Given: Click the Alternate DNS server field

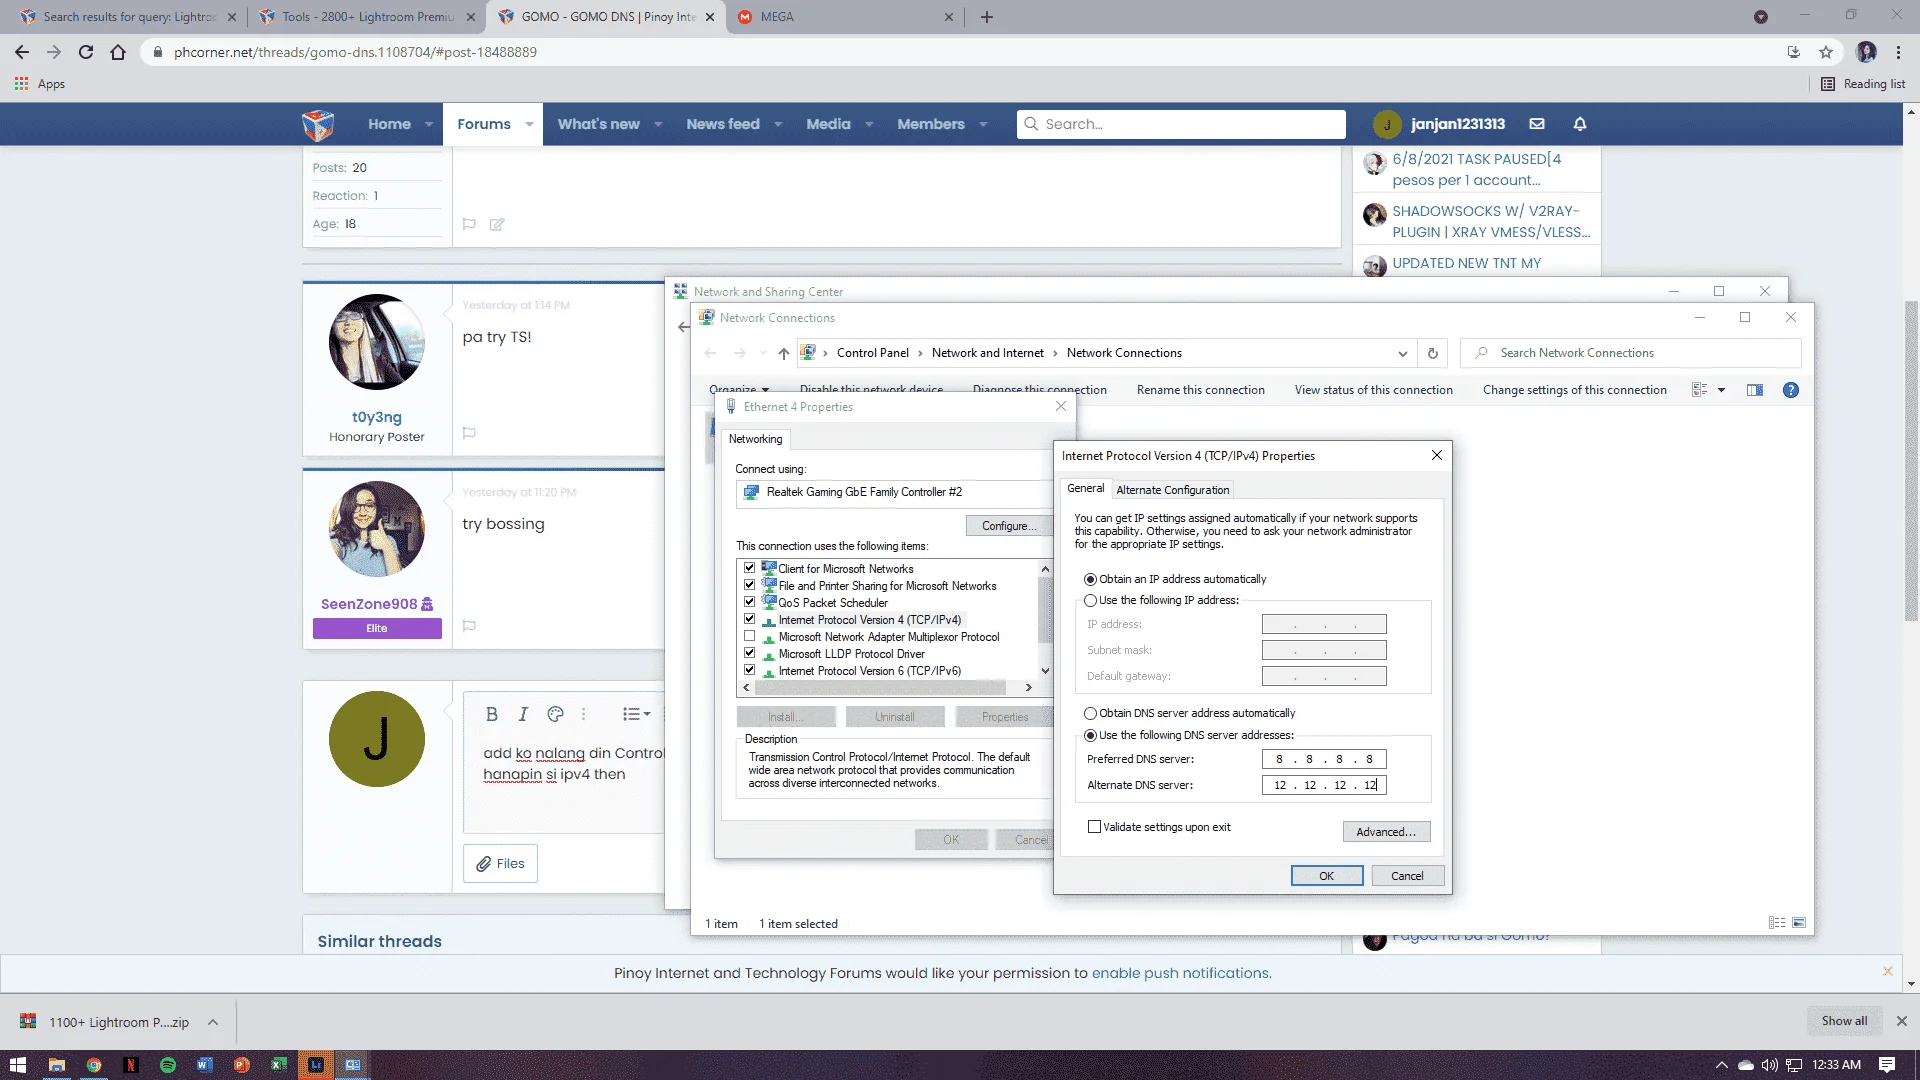Looking at the screenshot, I should point(1324,785).
